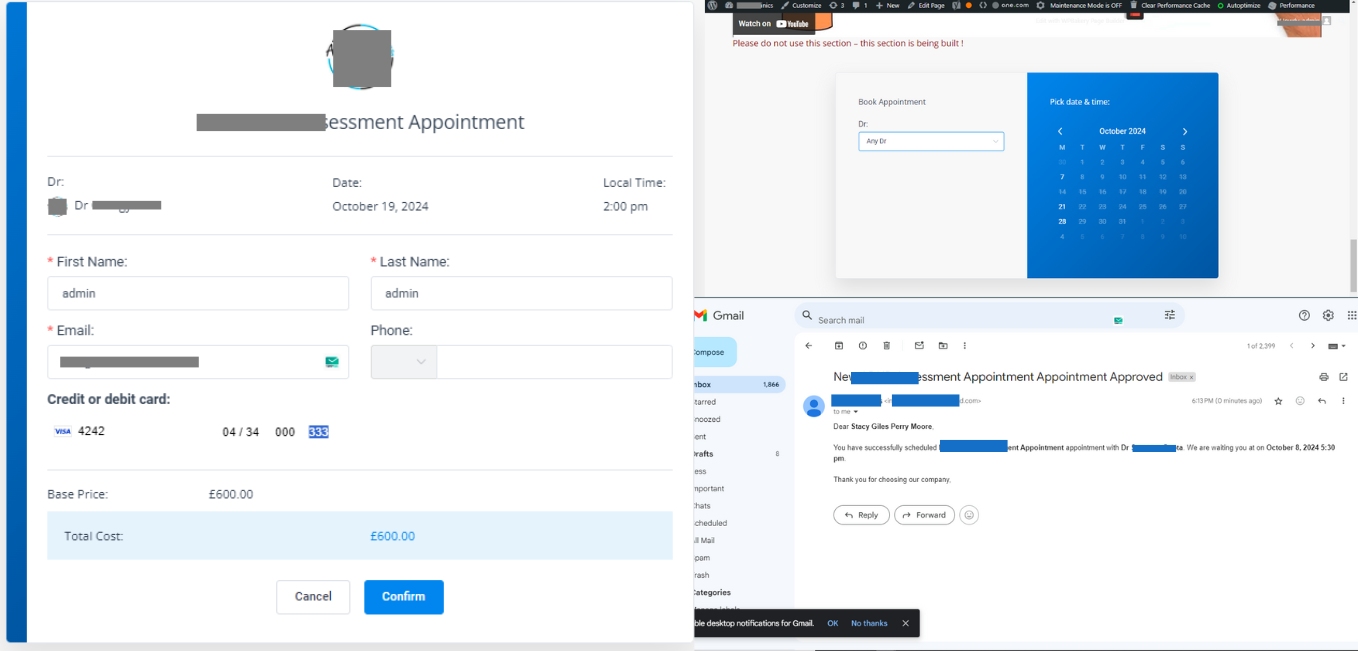Screen dimensions: 1358x651
Task: Archive the open Gmail message
Action: pyautogui.click(x=839, y=346)
